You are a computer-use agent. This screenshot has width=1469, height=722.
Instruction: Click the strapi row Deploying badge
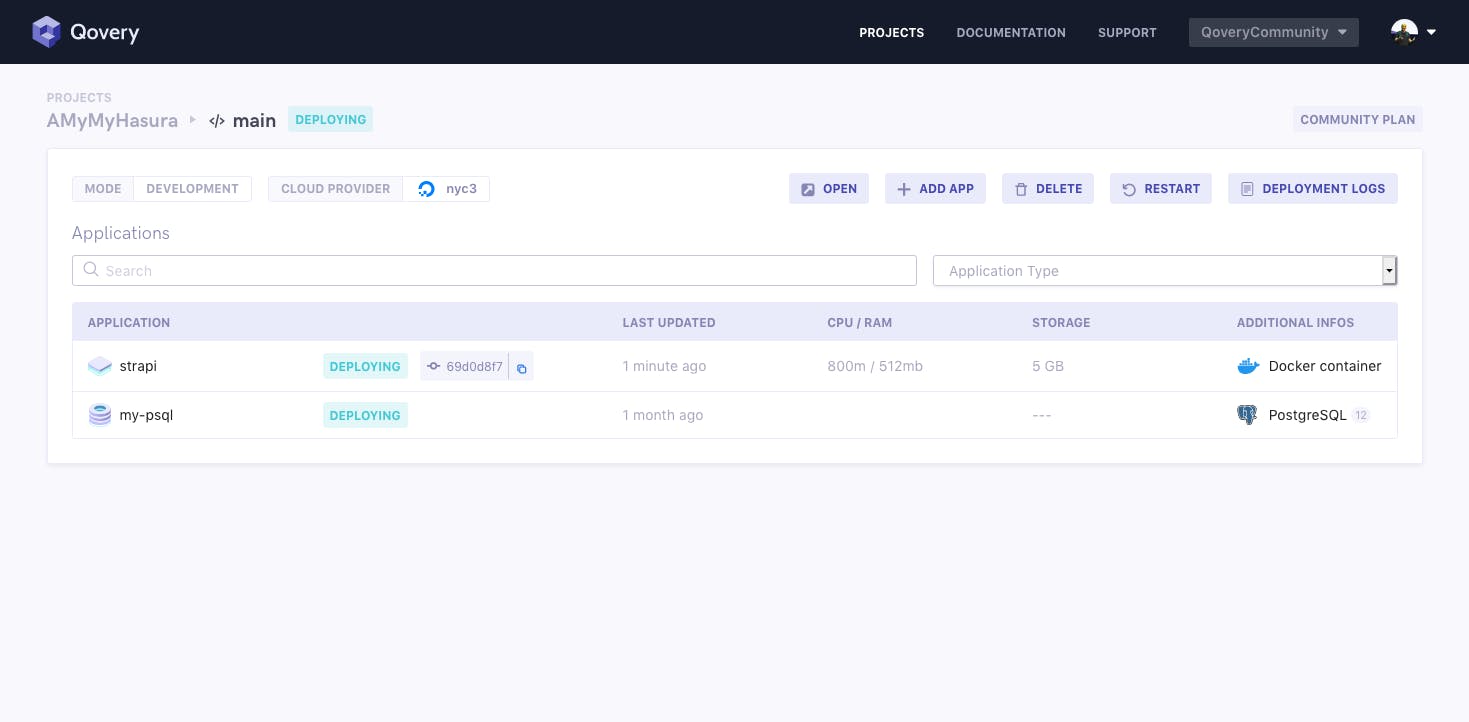[x=365, y=367]
